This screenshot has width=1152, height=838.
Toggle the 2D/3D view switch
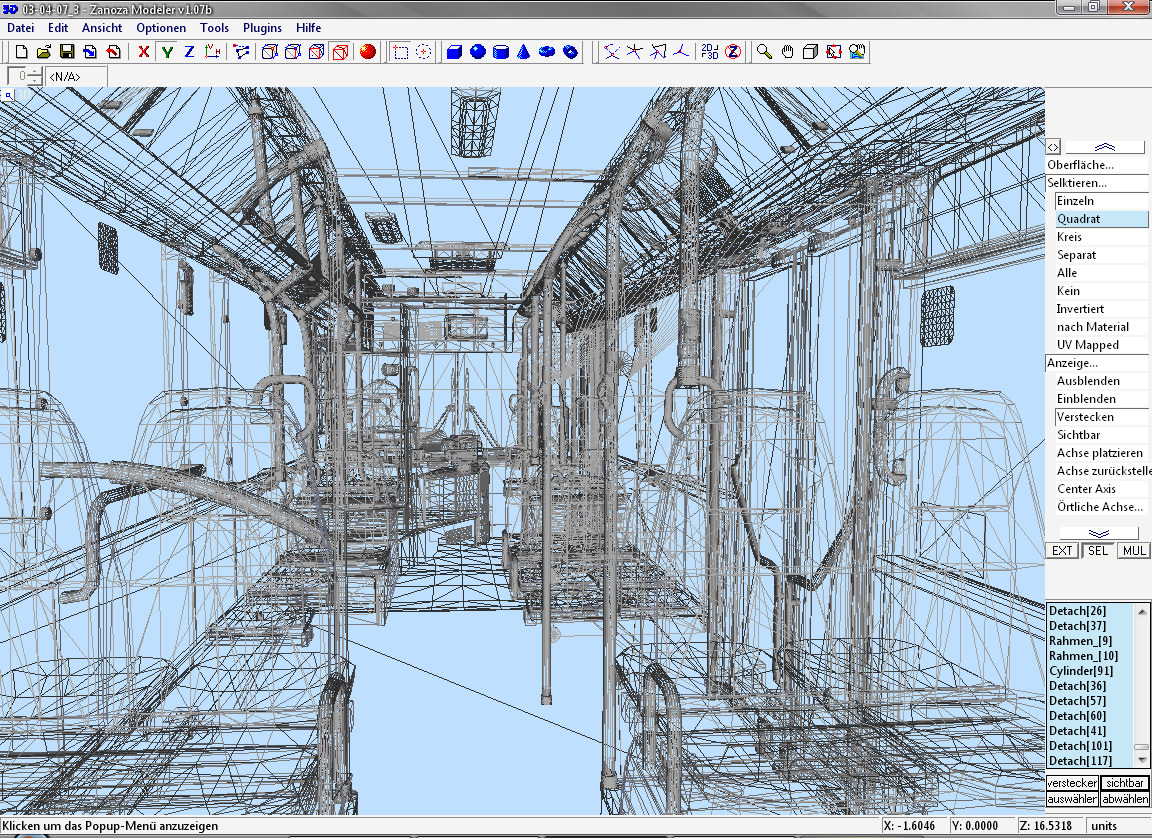click(710, 51)
